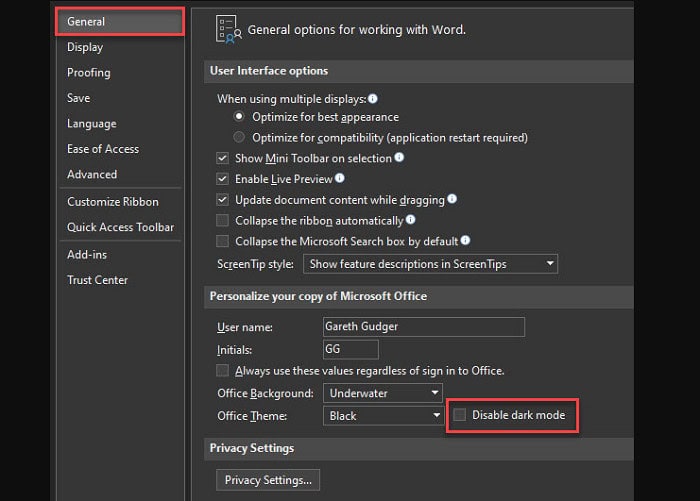The height and width of the screenshot is (501, 700).
Task: Open Customize Ribbon settings
Action: pos(112,201)
